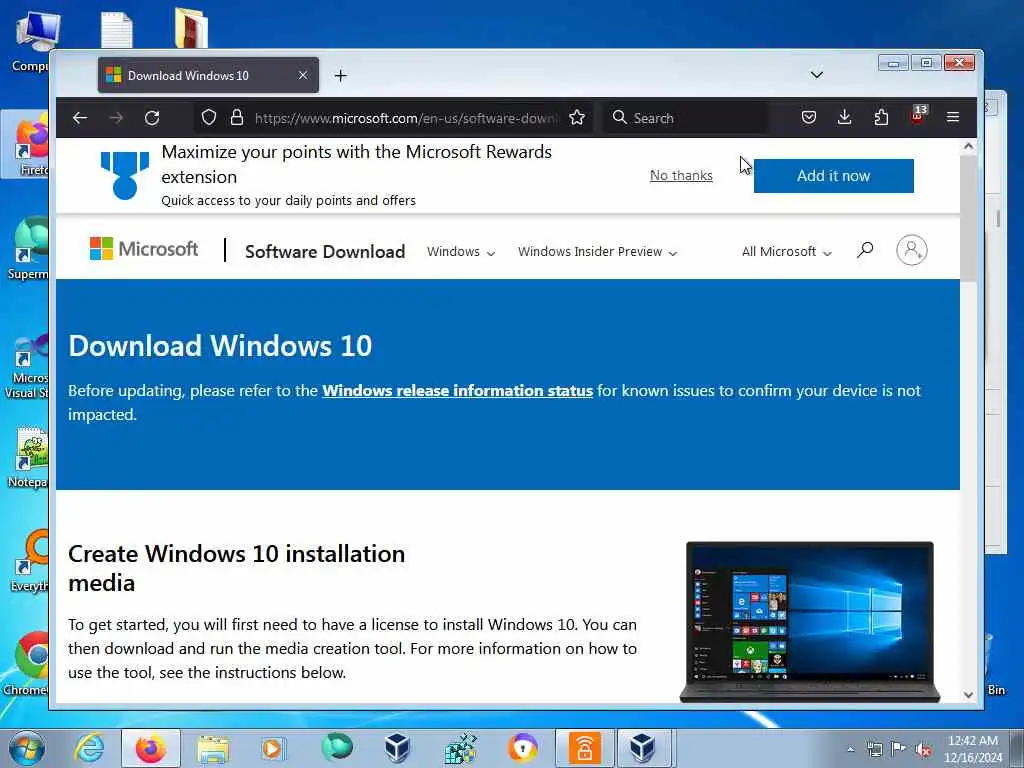Image resolution: width=1024 pixels, height=768 pixels.
Task: Open the extensions puzzle-piece icon
Action: (881, 118)
